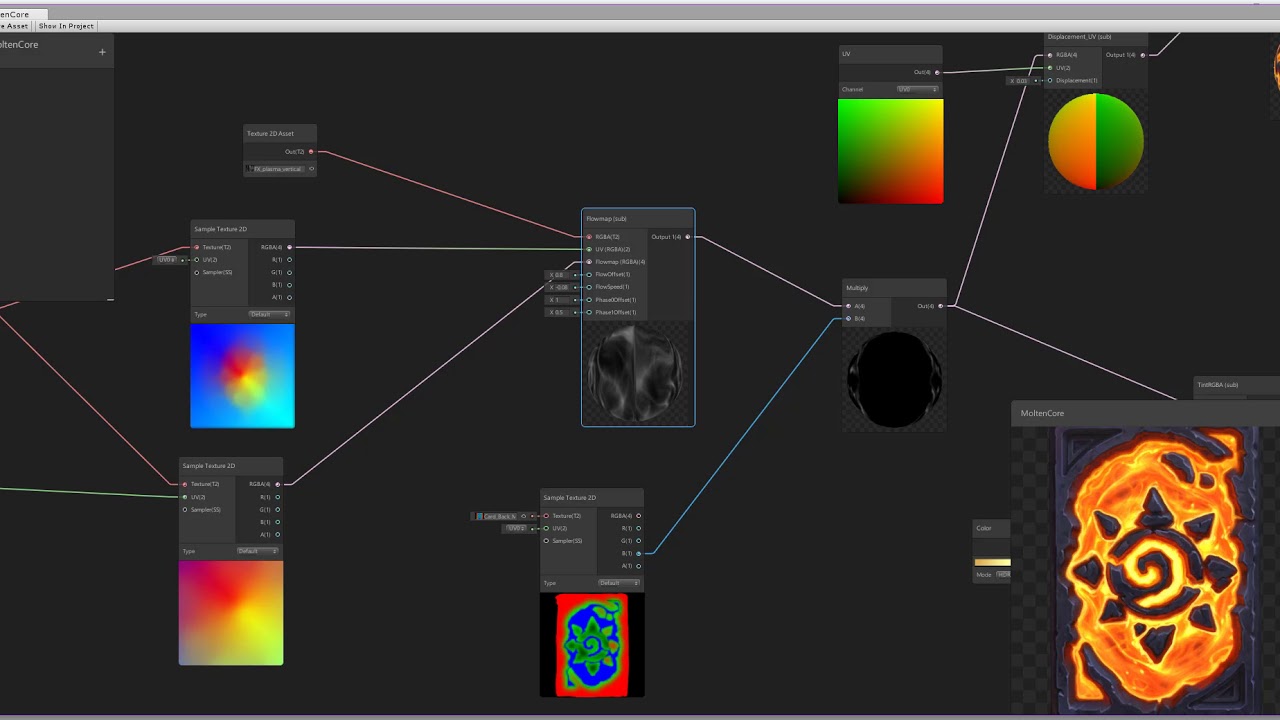Select the Displacement_UV (sub) node title

1079,37
